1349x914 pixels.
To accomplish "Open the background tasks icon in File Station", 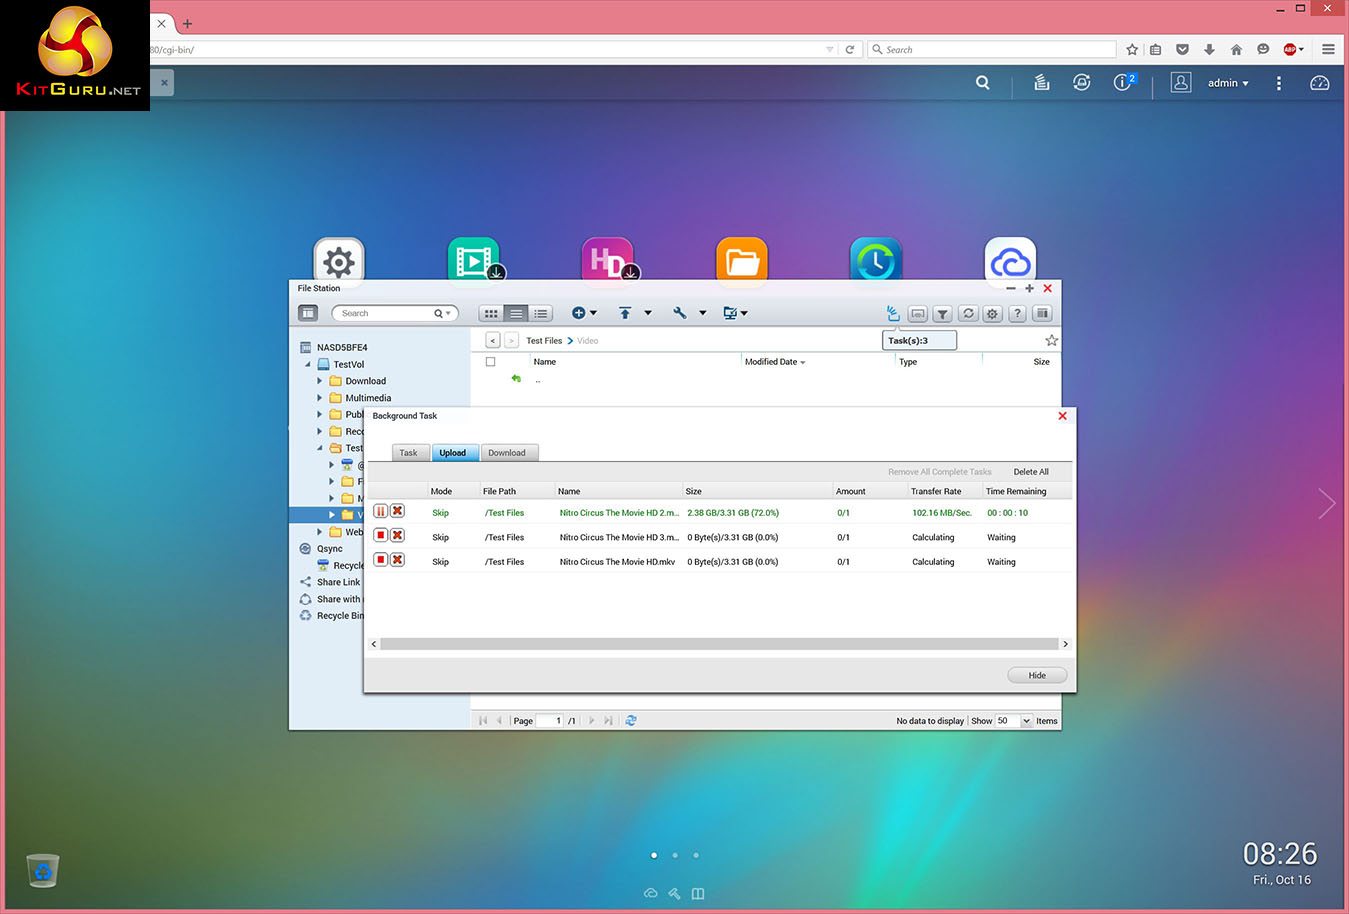I will pyautogui.click(x=893, y=314).
